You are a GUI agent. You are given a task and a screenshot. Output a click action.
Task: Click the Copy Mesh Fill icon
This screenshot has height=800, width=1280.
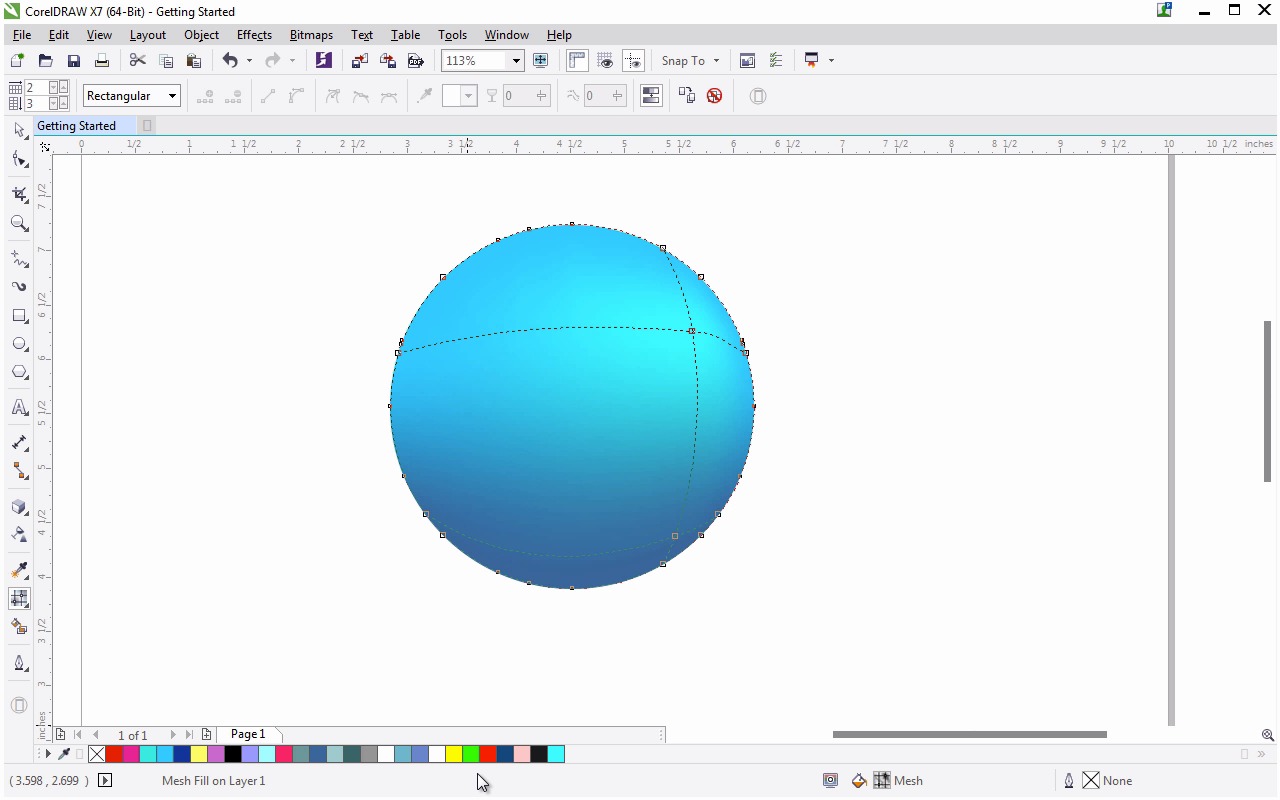pyautogui.click(x=686, y=96)
